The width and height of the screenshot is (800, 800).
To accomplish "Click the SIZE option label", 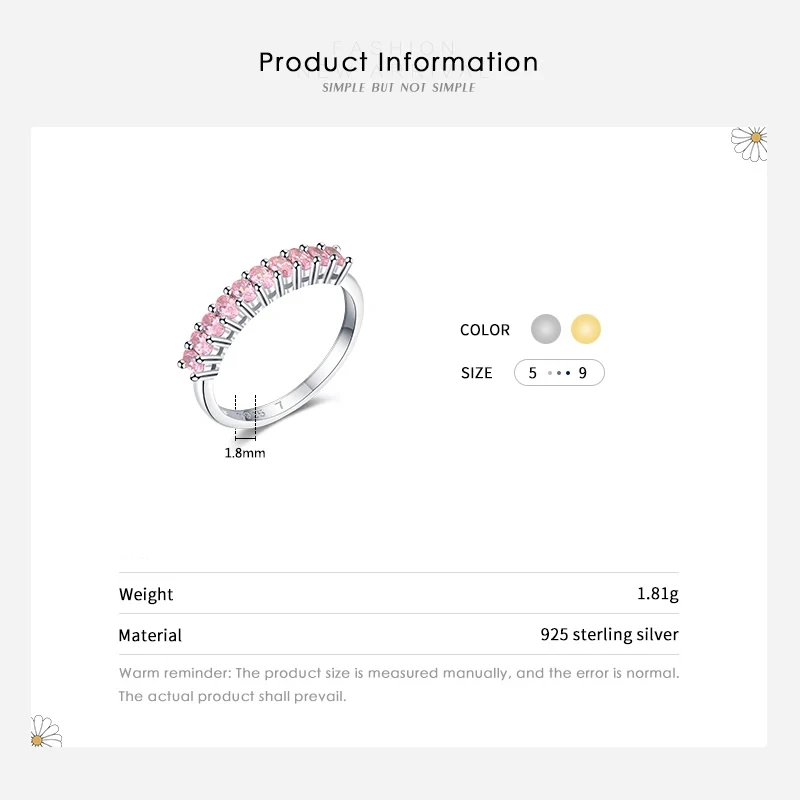I will [x=477, y=373].
